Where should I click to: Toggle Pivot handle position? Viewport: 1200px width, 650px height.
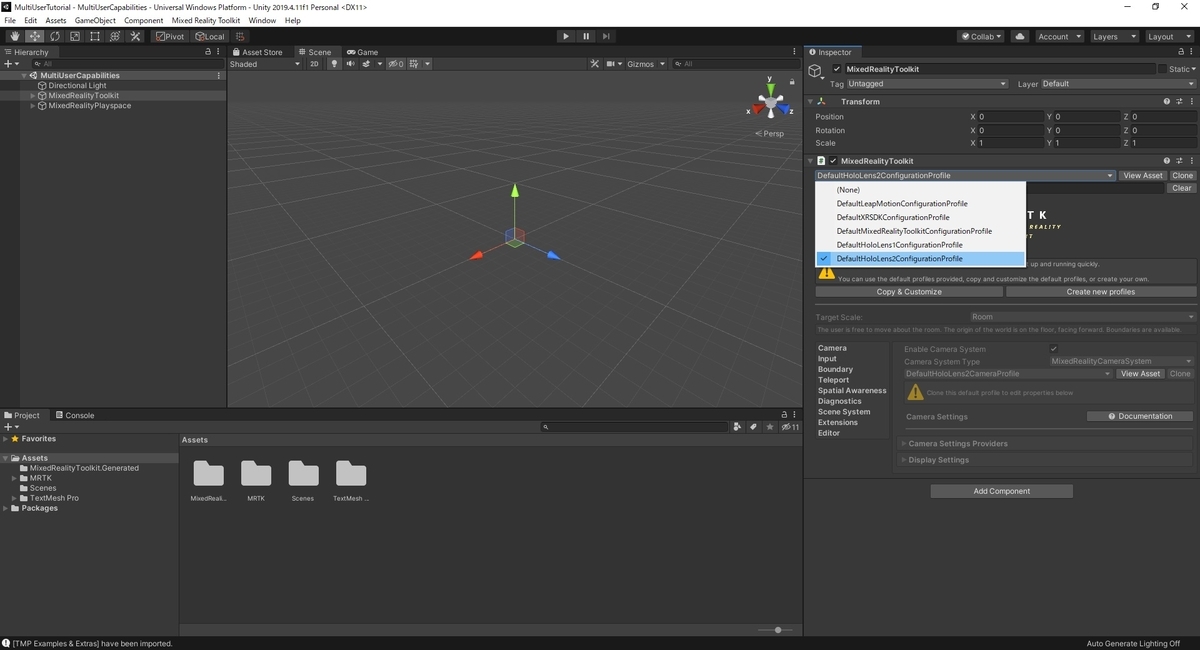(170, 36)
